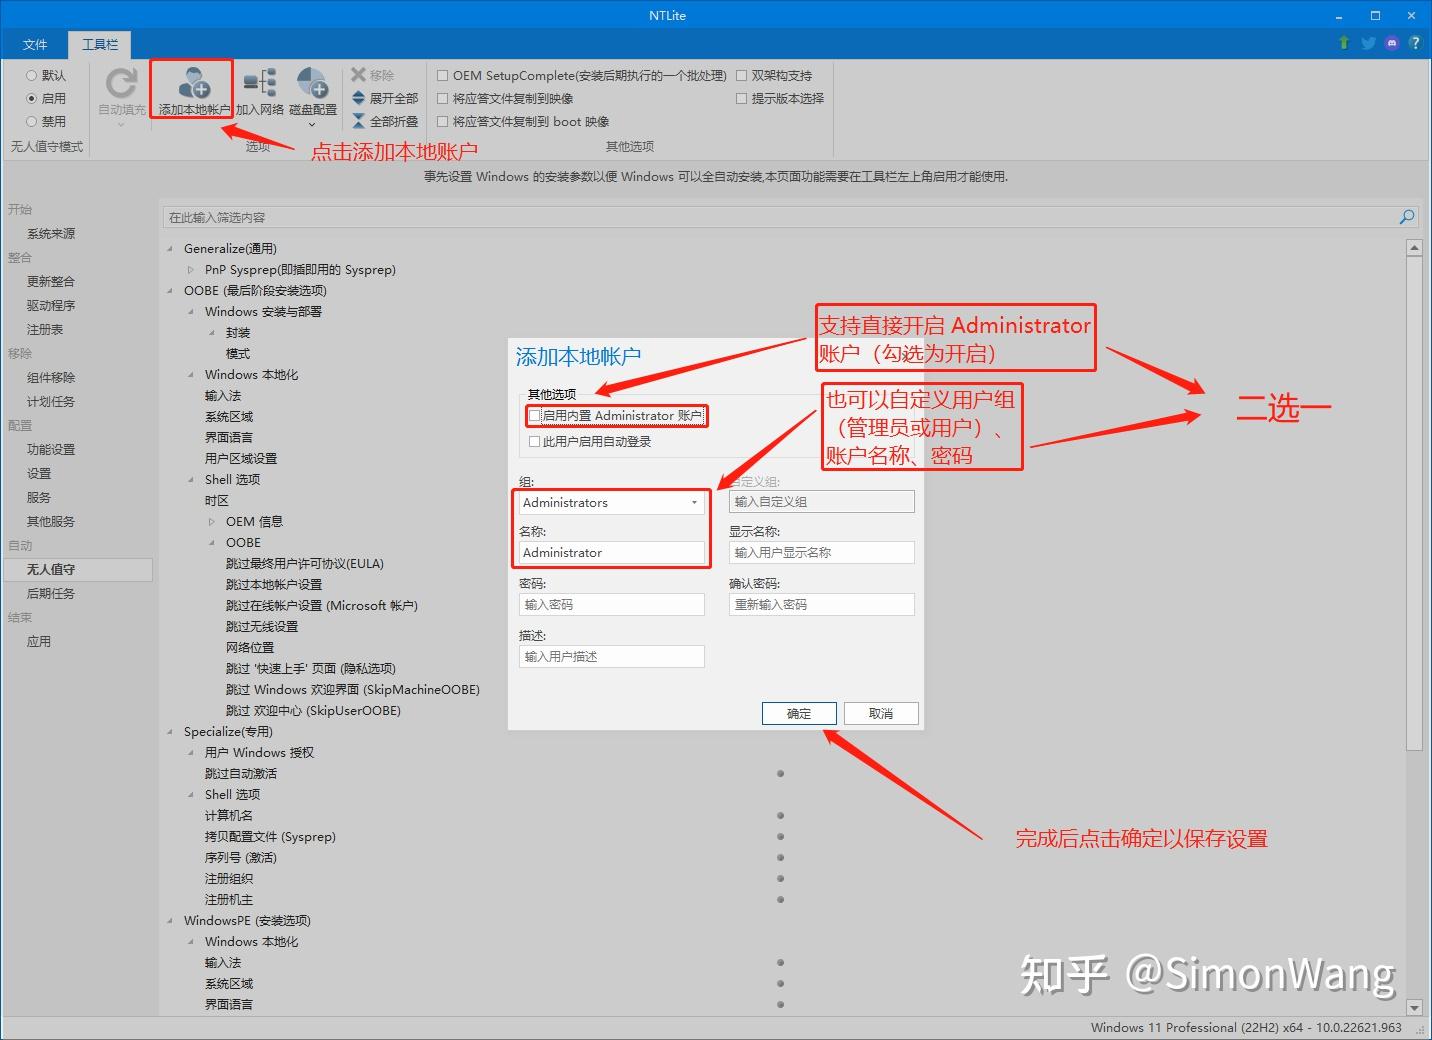This screenshot has height=1040, width=1432.
Task: Click the filter search input field
Action: coord(700,217)
